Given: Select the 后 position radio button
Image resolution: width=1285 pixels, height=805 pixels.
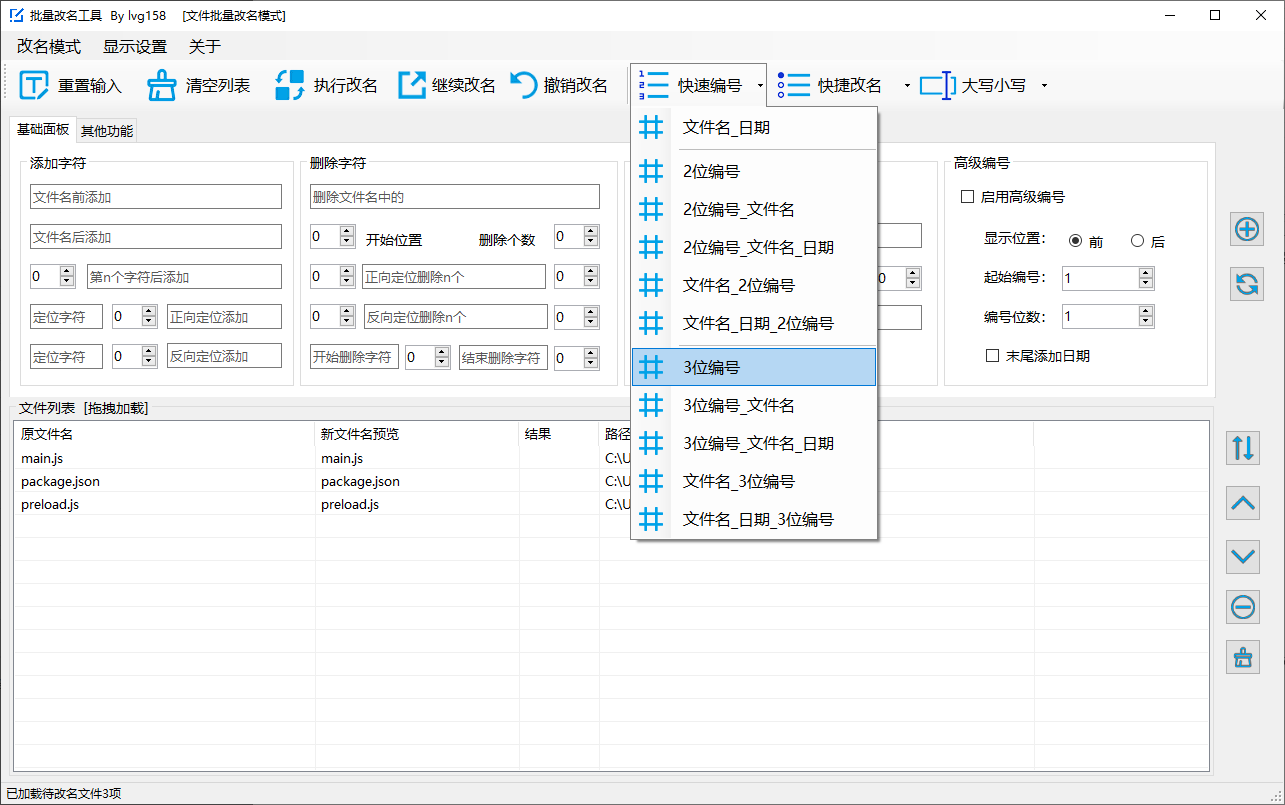Looking at the screenshot, I should [x=1137, y=241].
